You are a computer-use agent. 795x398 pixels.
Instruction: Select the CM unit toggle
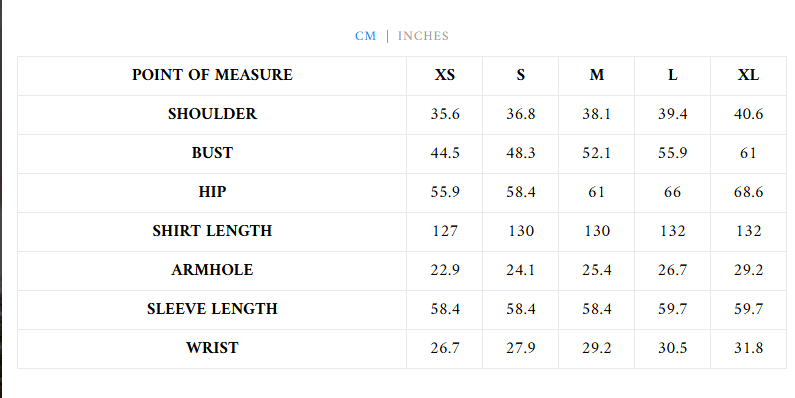[365, 36]
